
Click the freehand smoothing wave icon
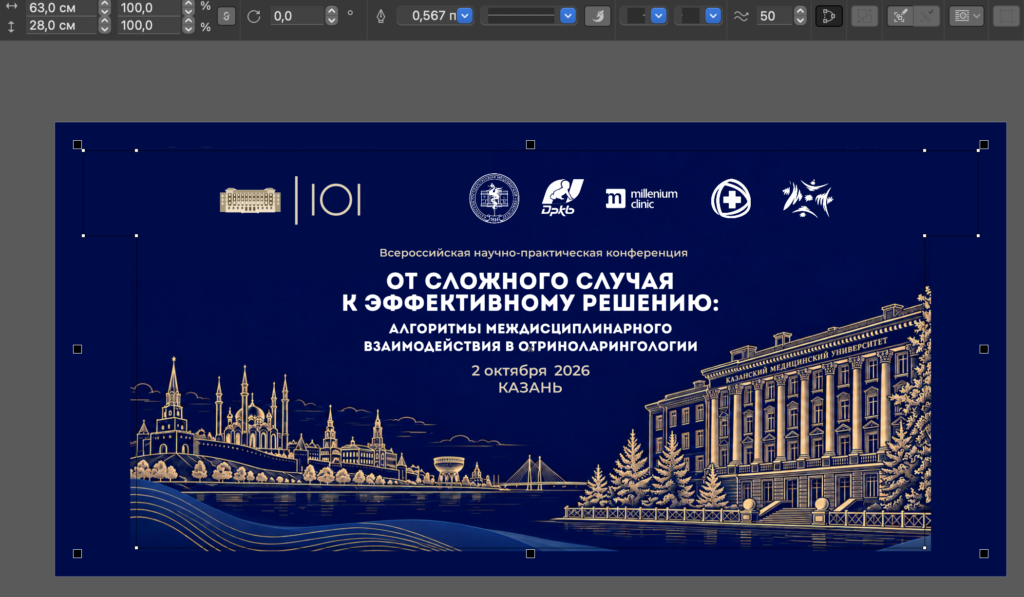click(x=741, y=16)
